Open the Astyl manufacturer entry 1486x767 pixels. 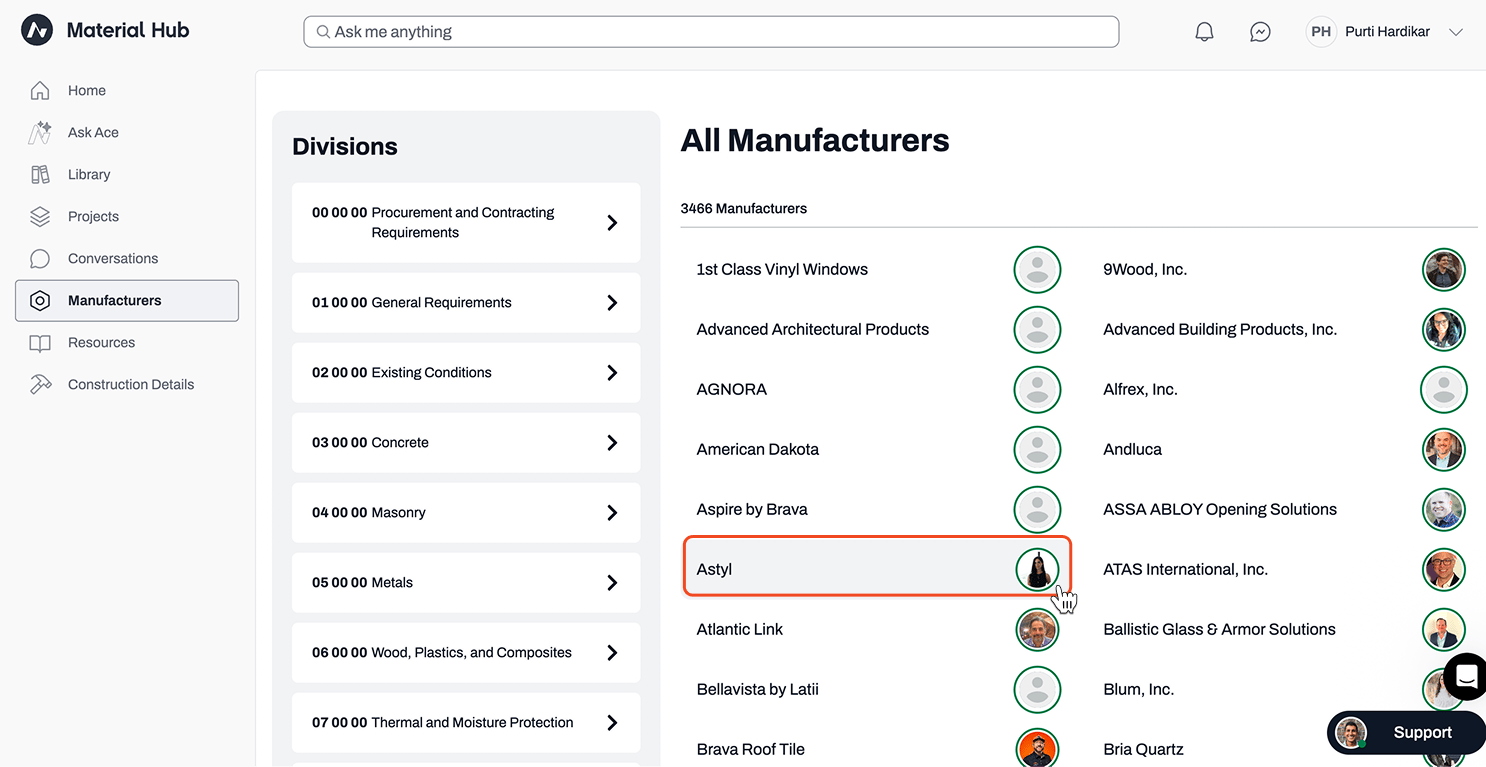click(x=877, y=569)
